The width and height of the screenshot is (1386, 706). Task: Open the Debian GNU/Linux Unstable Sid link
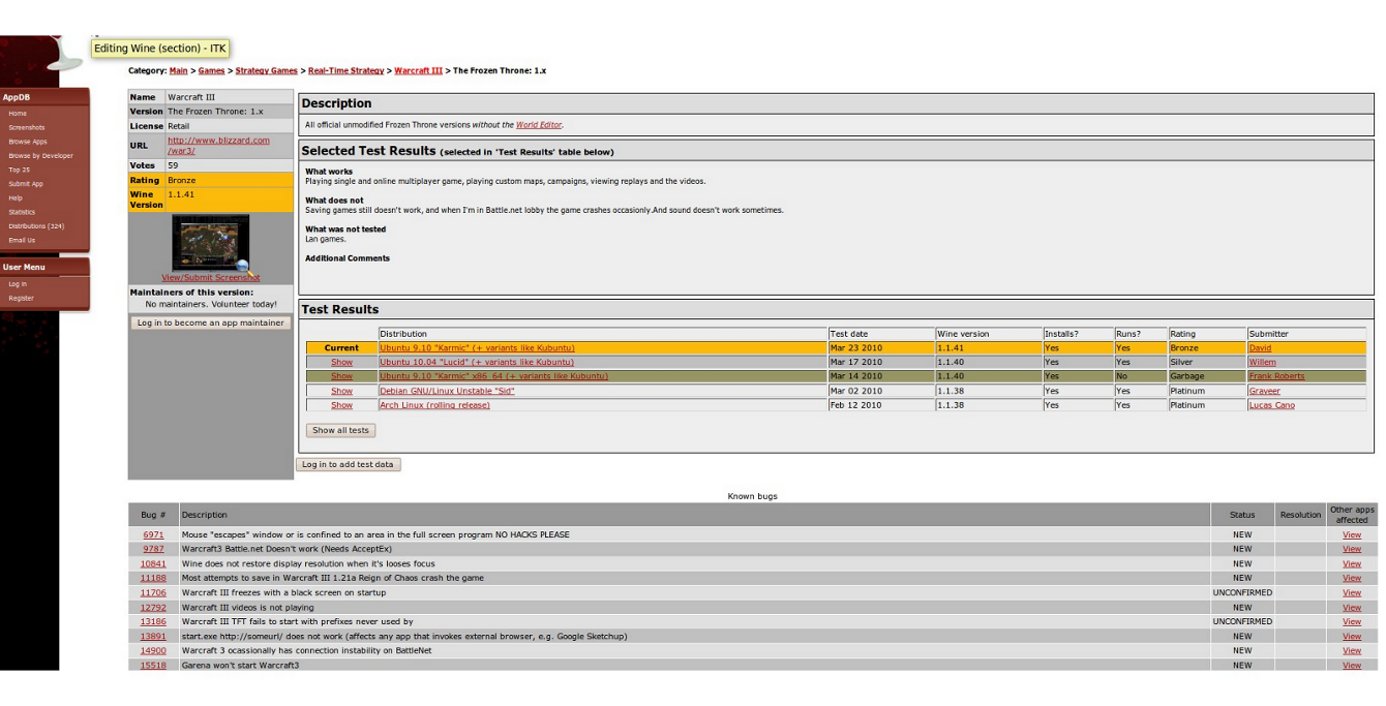click(447, 391)
